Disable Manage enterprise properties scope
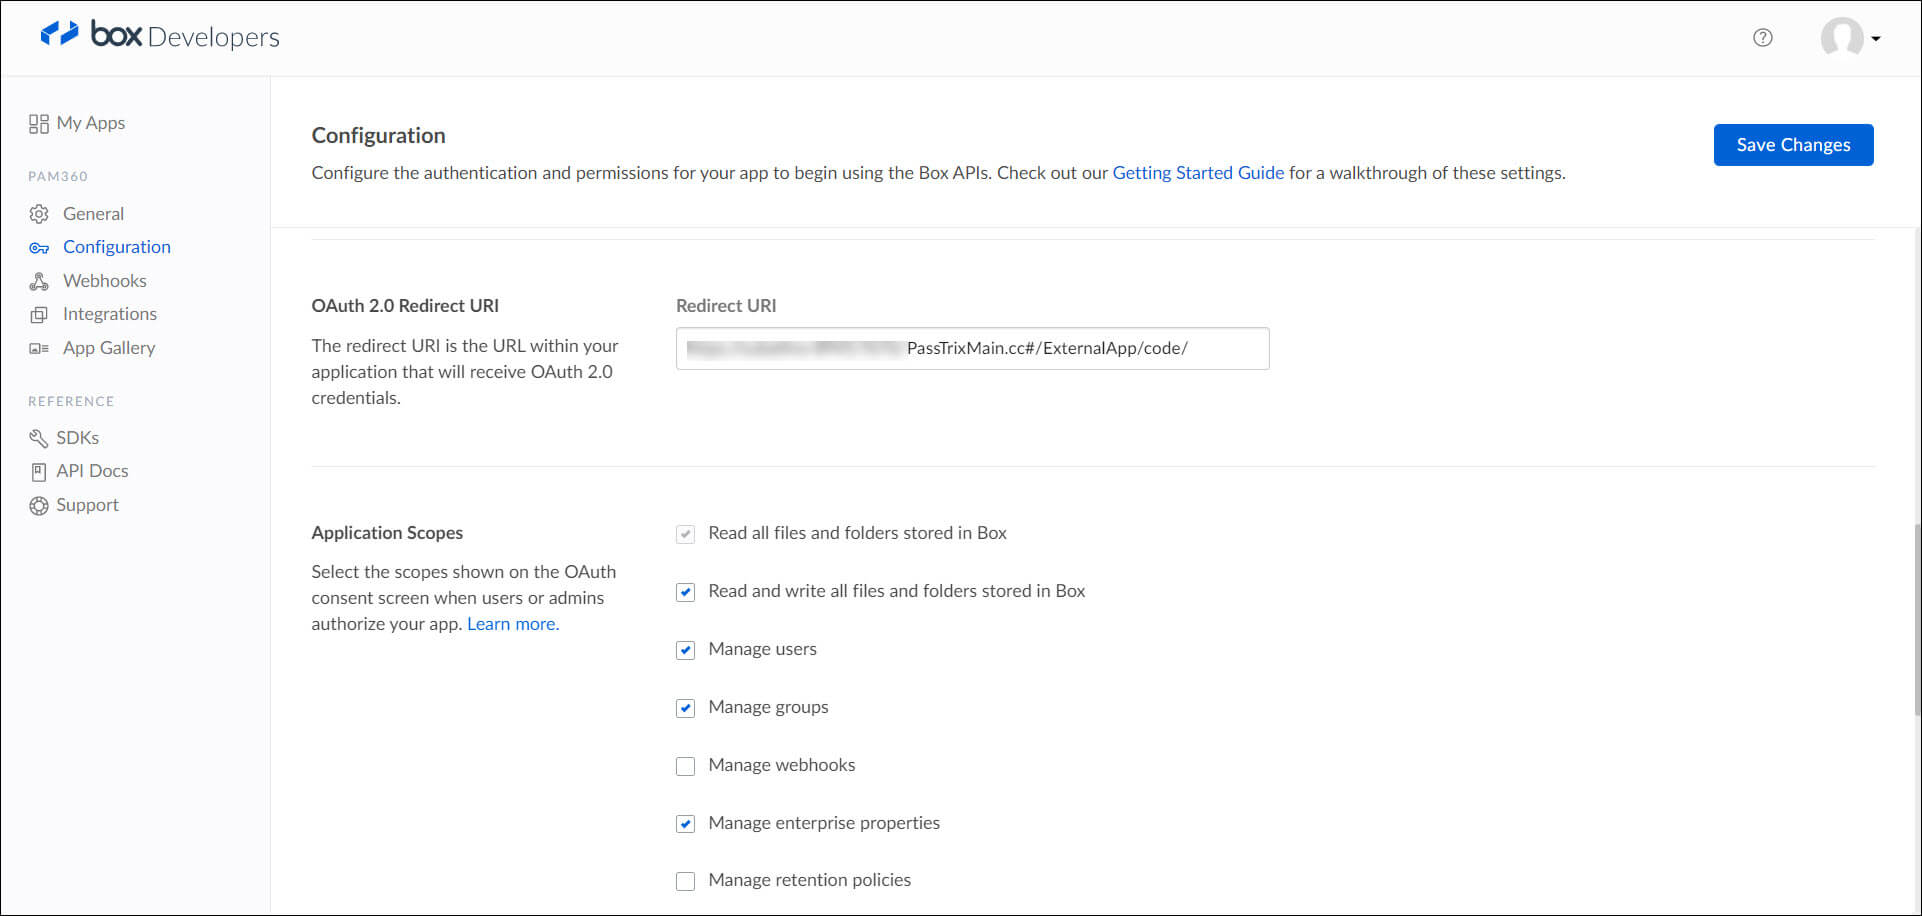Screen dimensions: 1922x916 click(685, 824)
